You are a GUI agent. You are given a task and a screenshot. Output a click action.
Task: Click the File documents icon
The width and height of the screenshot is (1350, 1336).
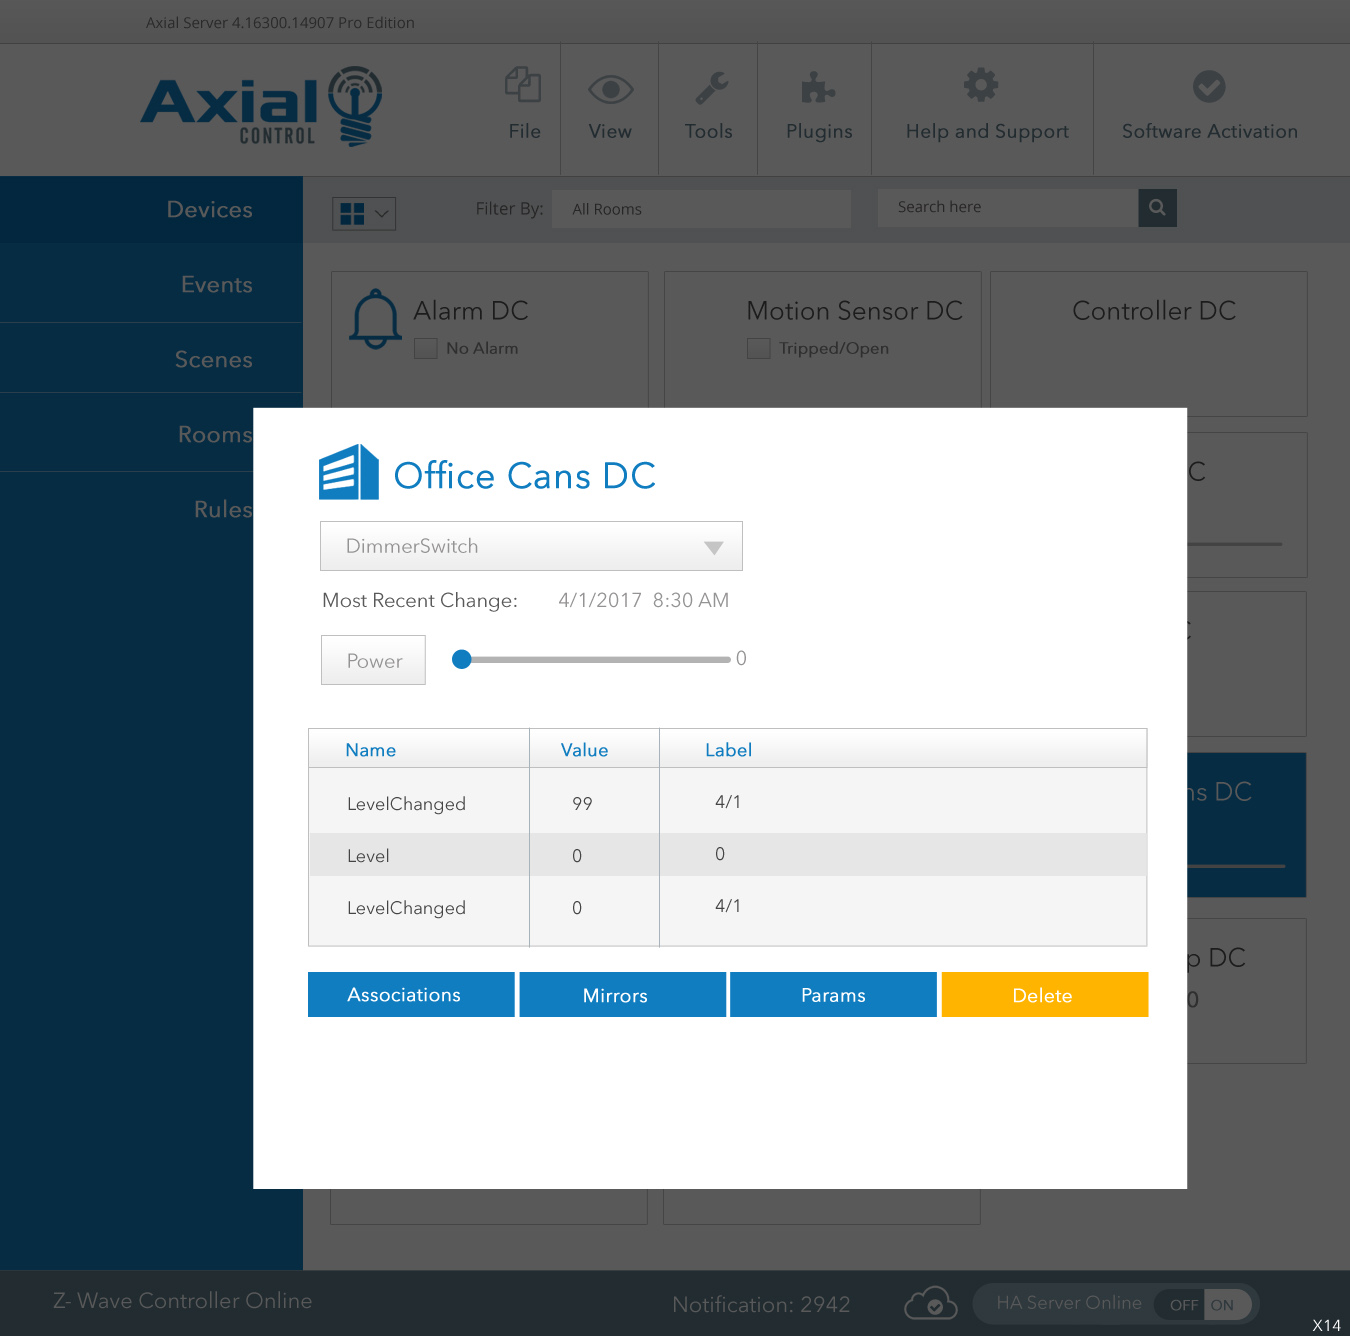[523, 86]
